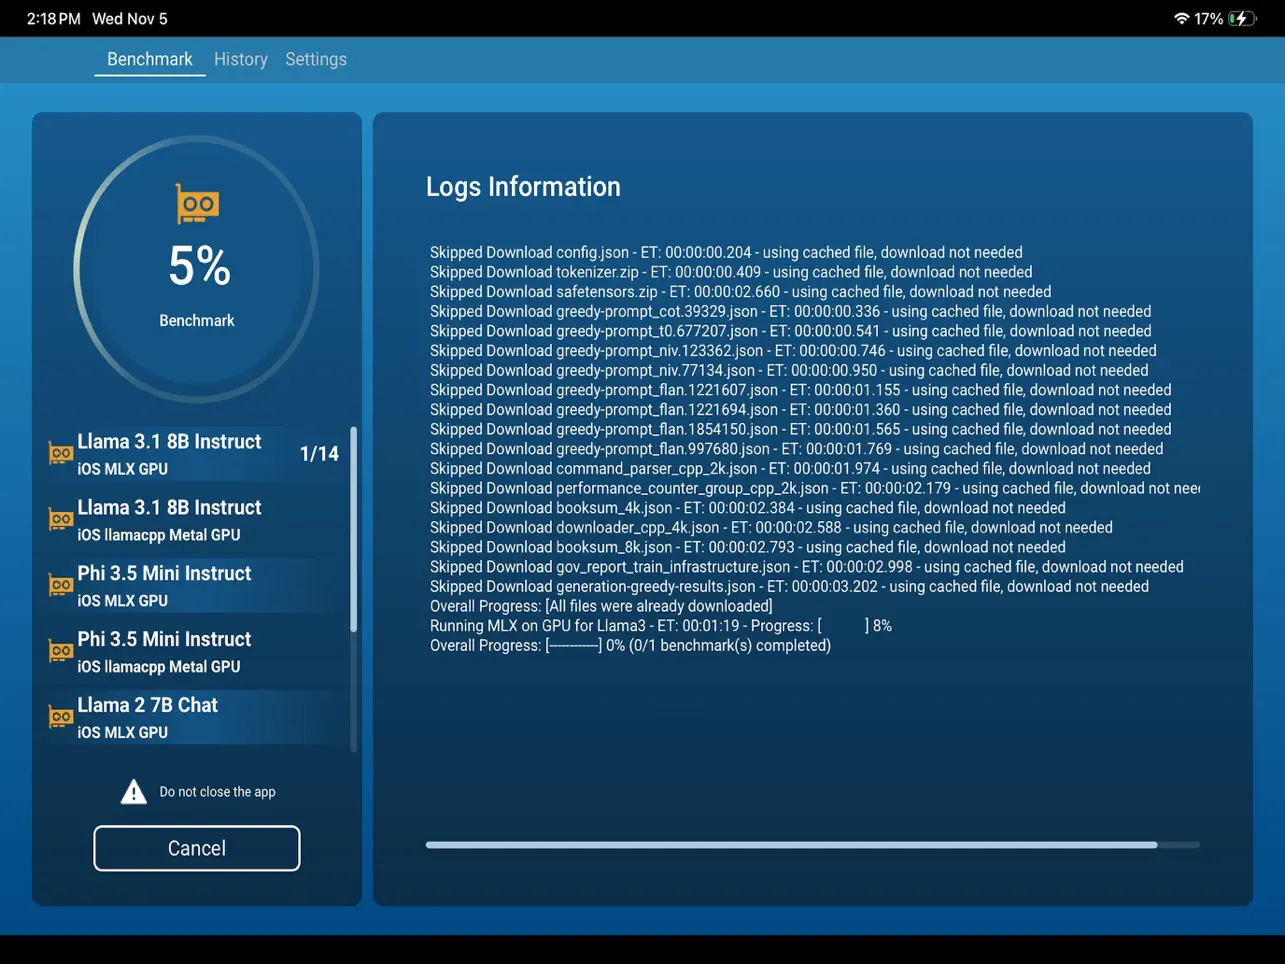The width and height of the screenshot is (1285, 964).
Task: Switch to the Benchmark tab
Action: click(150, 59)
